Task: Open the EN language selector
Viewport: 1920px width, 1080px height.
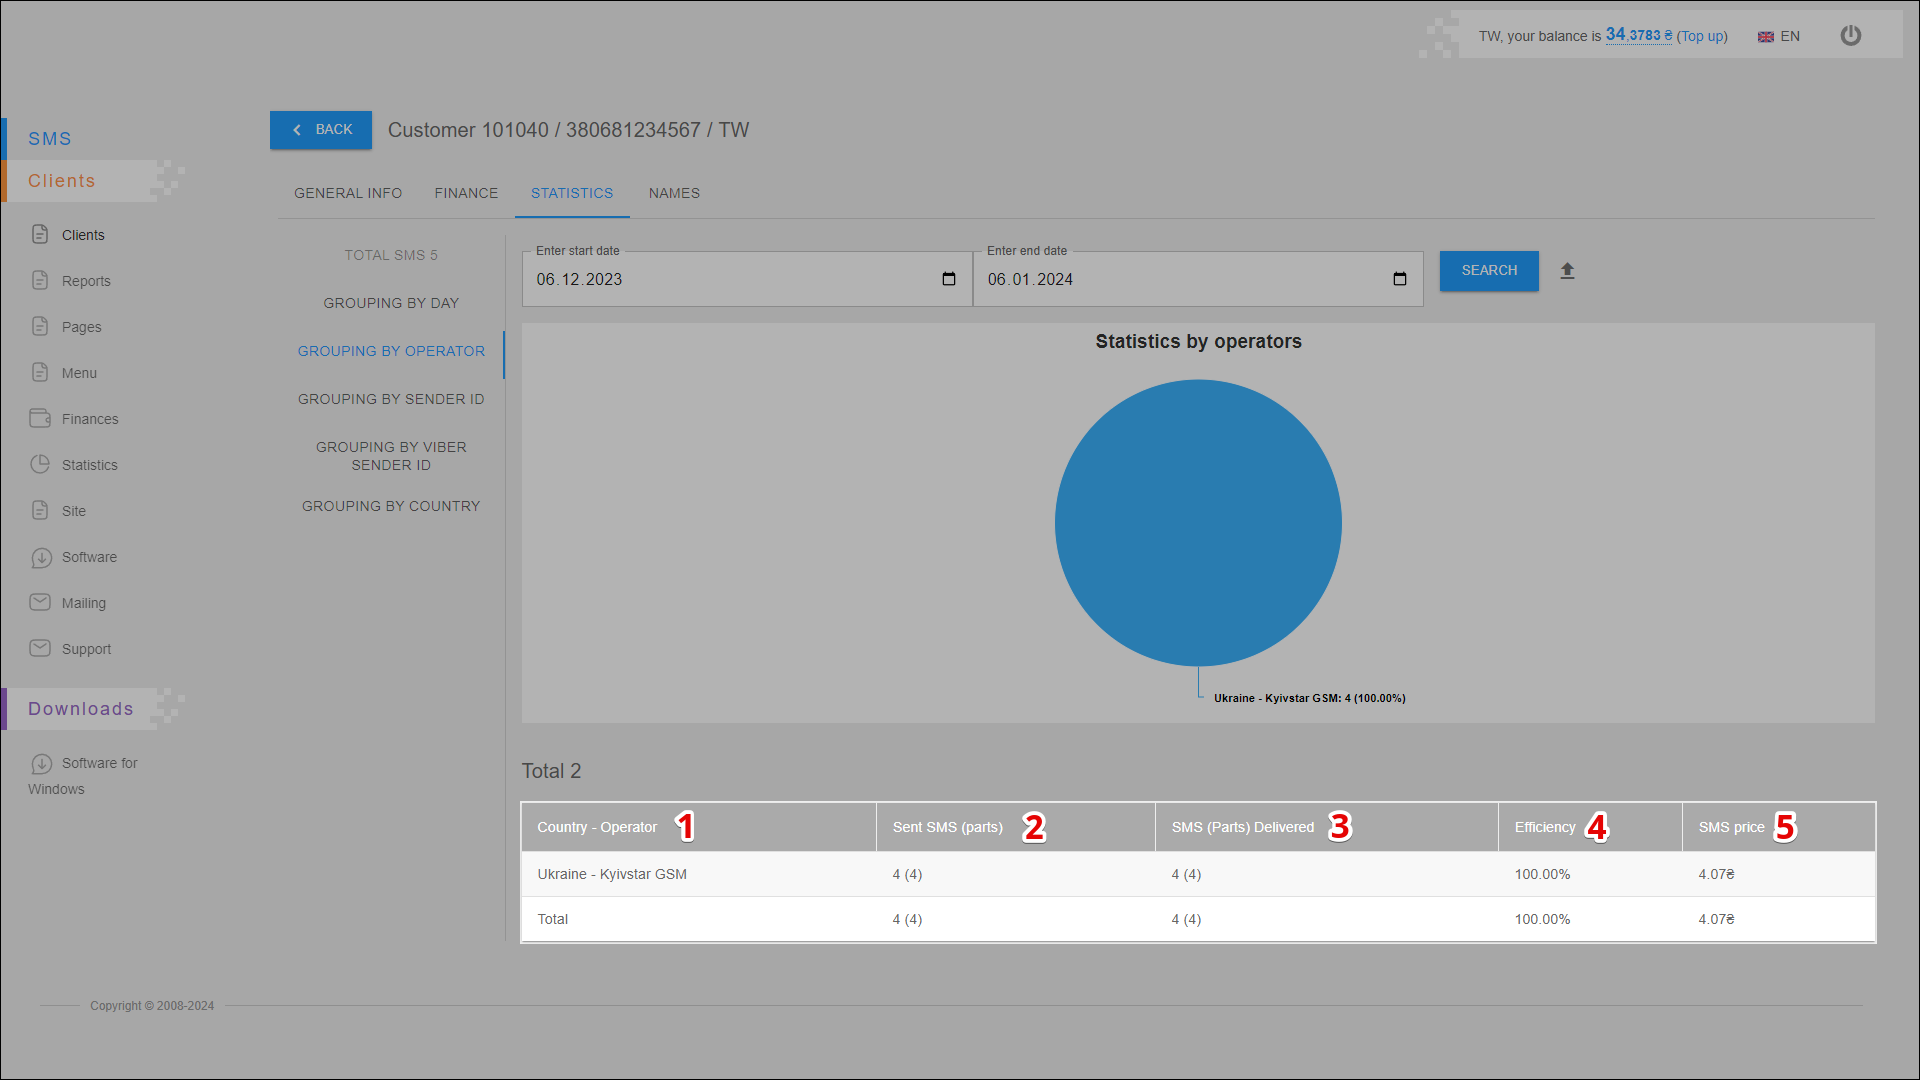Action: (x=1779, y=36)
